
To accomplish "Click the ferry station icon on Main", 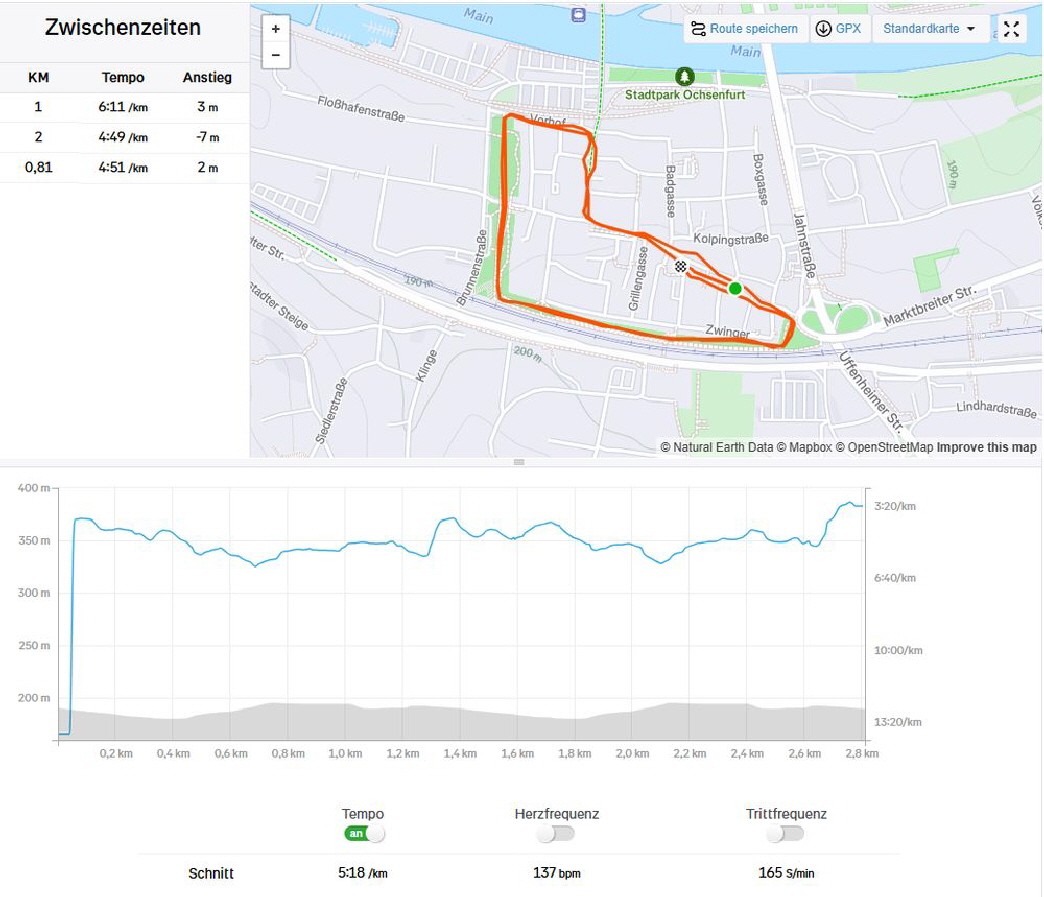I will point(578,14).
